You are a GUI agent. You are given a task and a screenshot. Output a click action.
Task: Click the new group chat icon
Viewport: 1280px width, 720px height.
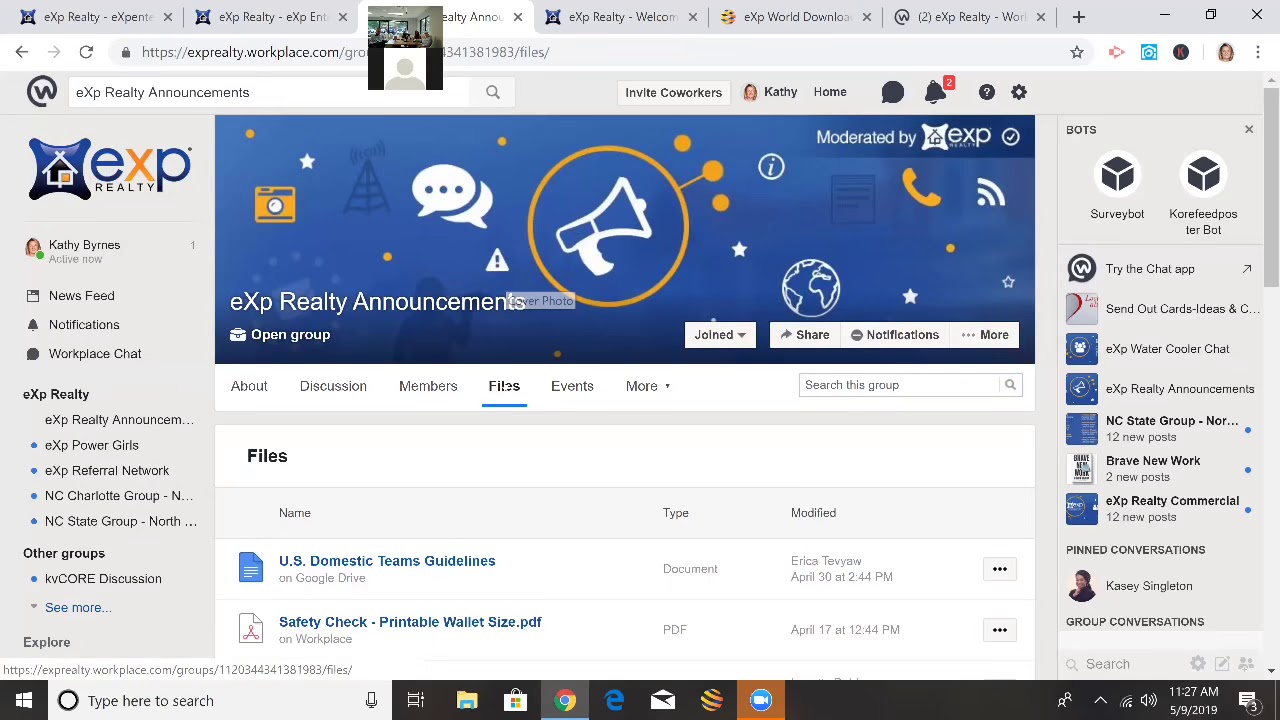pos(1246,663)
